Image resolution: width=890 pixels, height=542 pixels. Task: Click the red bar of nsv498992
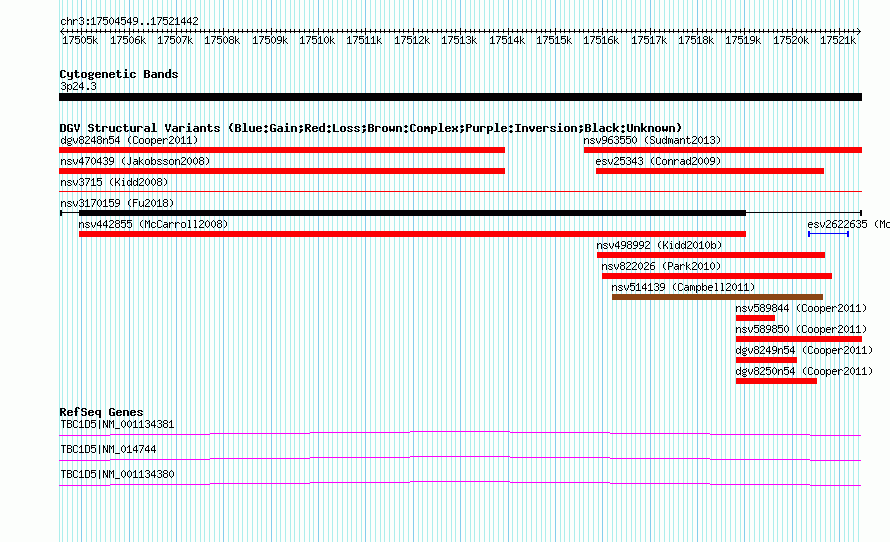pos(711,255)
